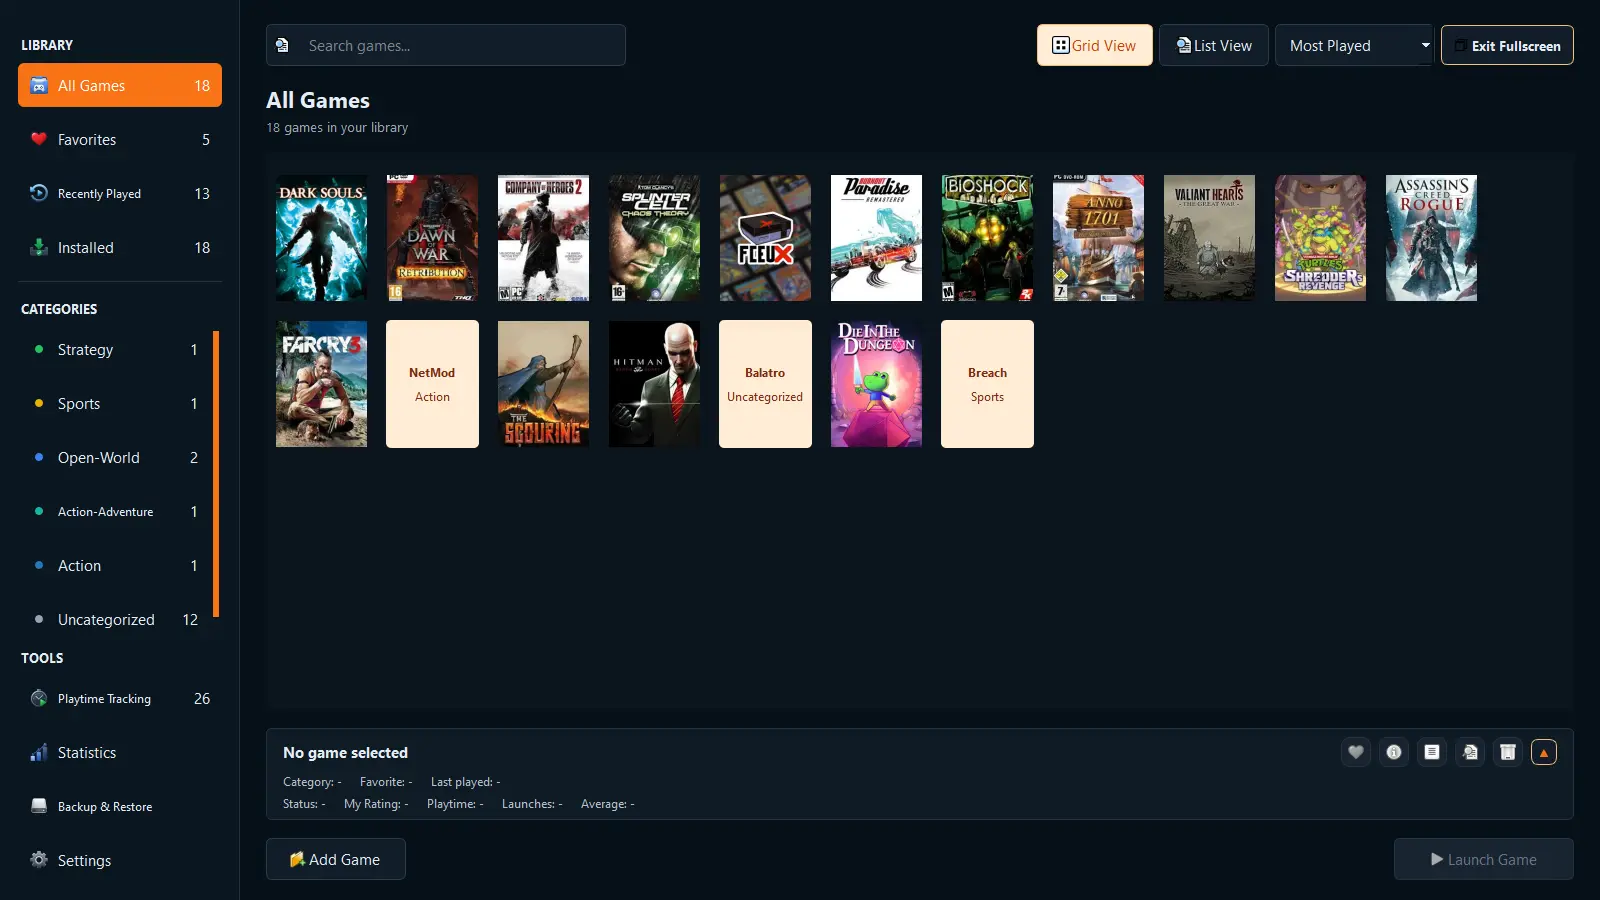This screenshot has height=900, width=1600.
Task: Open Settings via the gear icon
Action: pos(39,861)
